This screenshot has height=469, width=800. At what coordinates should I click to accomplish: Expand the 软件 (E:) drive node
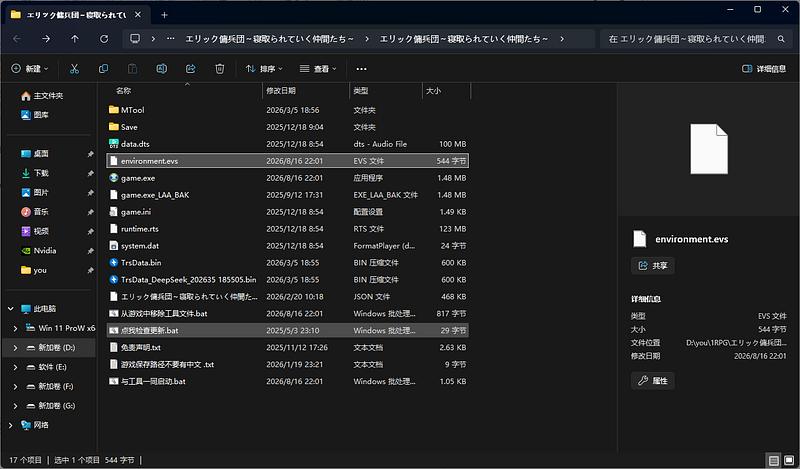point(15,367)
